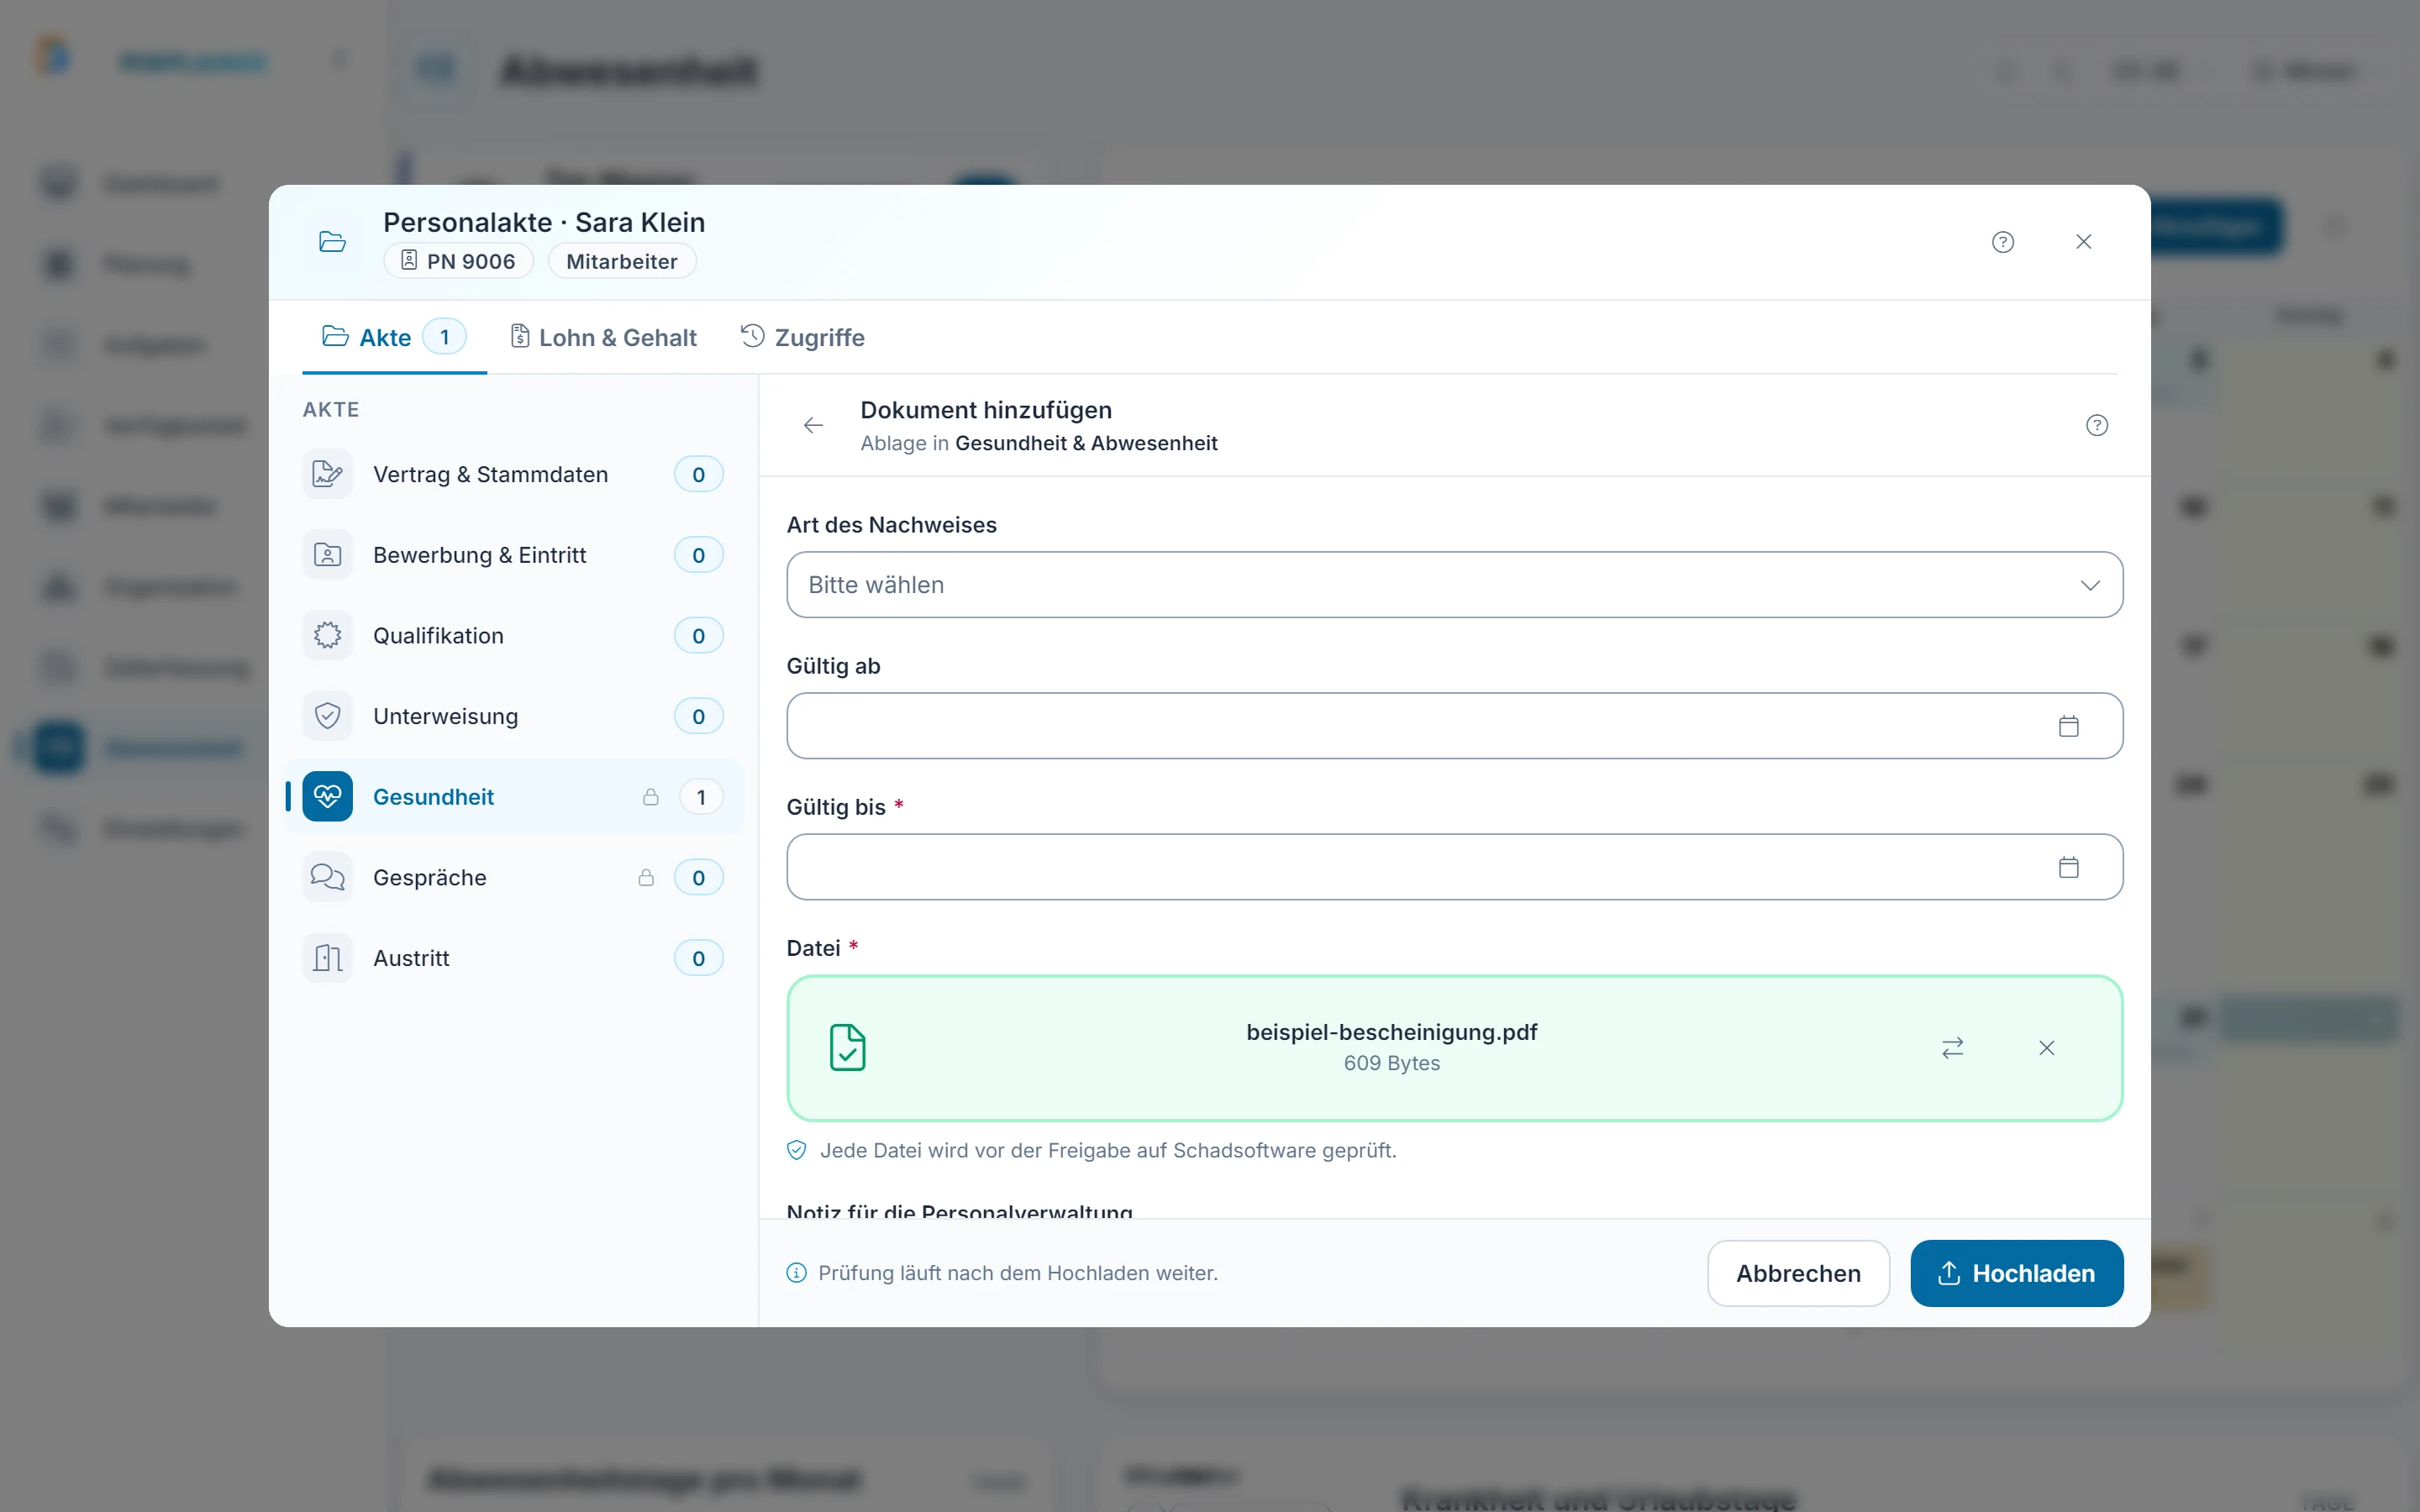
Task: Click the Bewerbung & Eintritt icon
Action: (x=327, y=555)
